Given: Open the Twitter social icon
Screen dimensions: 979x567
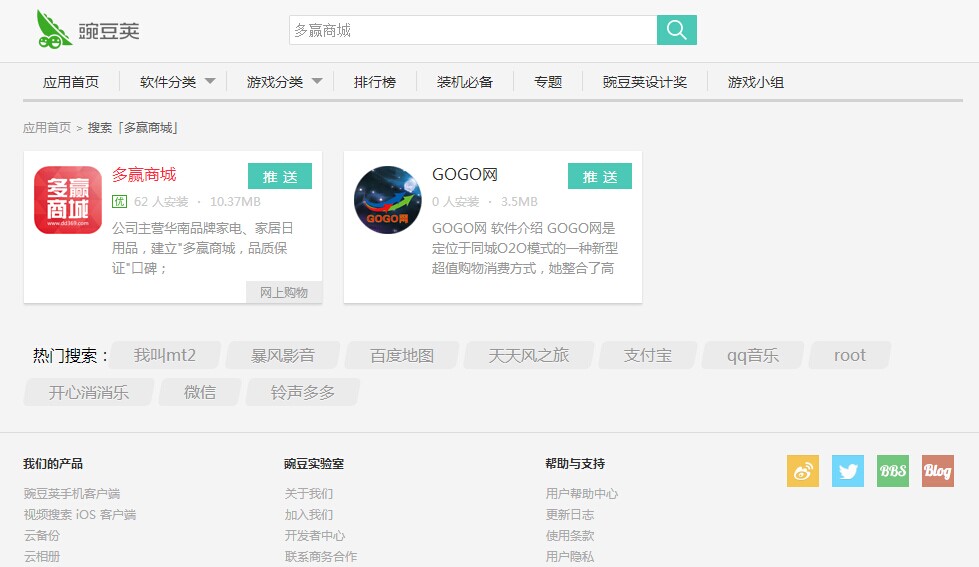Looking at the screenshot, I should click(x=848, y=471).
